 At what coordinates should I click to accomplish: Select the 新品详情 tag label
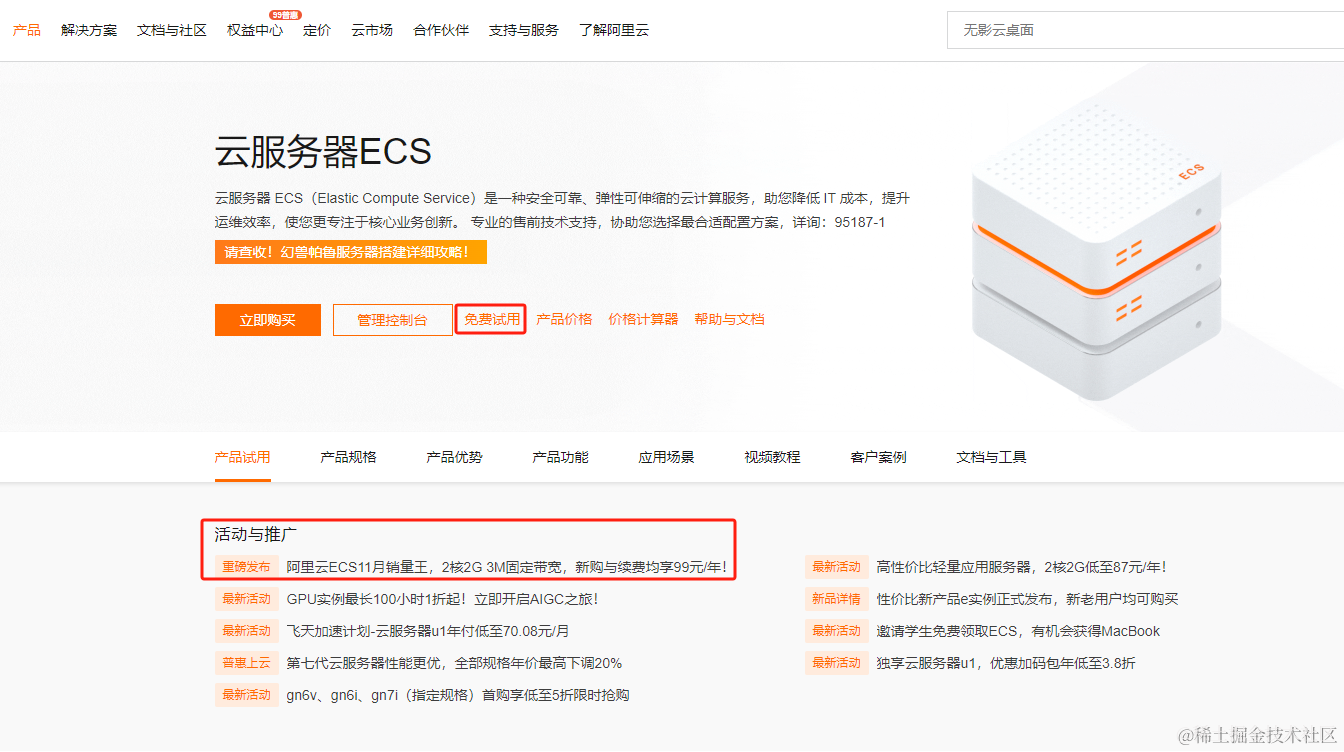(836, 599)
